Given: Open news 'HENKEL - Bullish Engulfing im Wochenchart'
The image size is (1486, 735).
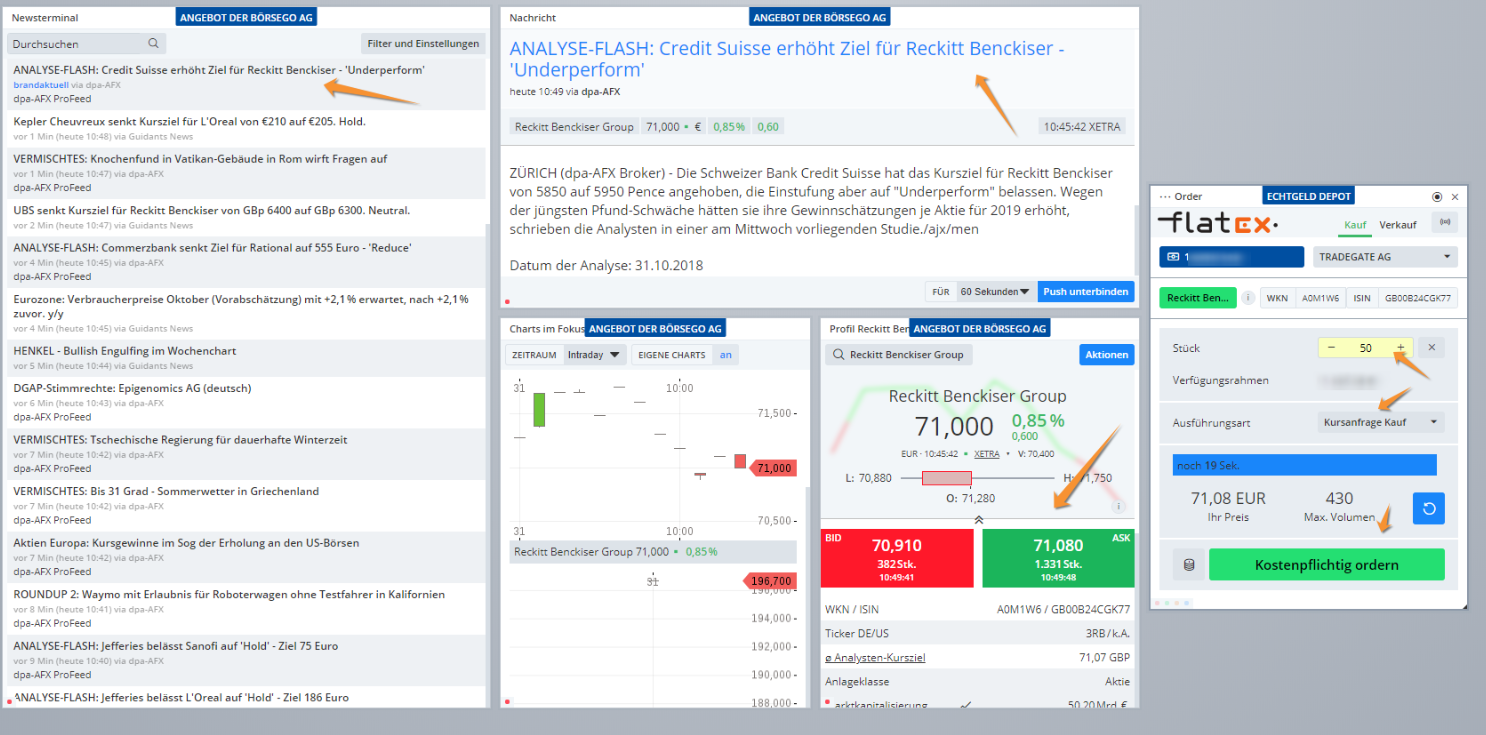Looking at the screenshot, I should tap(246, 358).
